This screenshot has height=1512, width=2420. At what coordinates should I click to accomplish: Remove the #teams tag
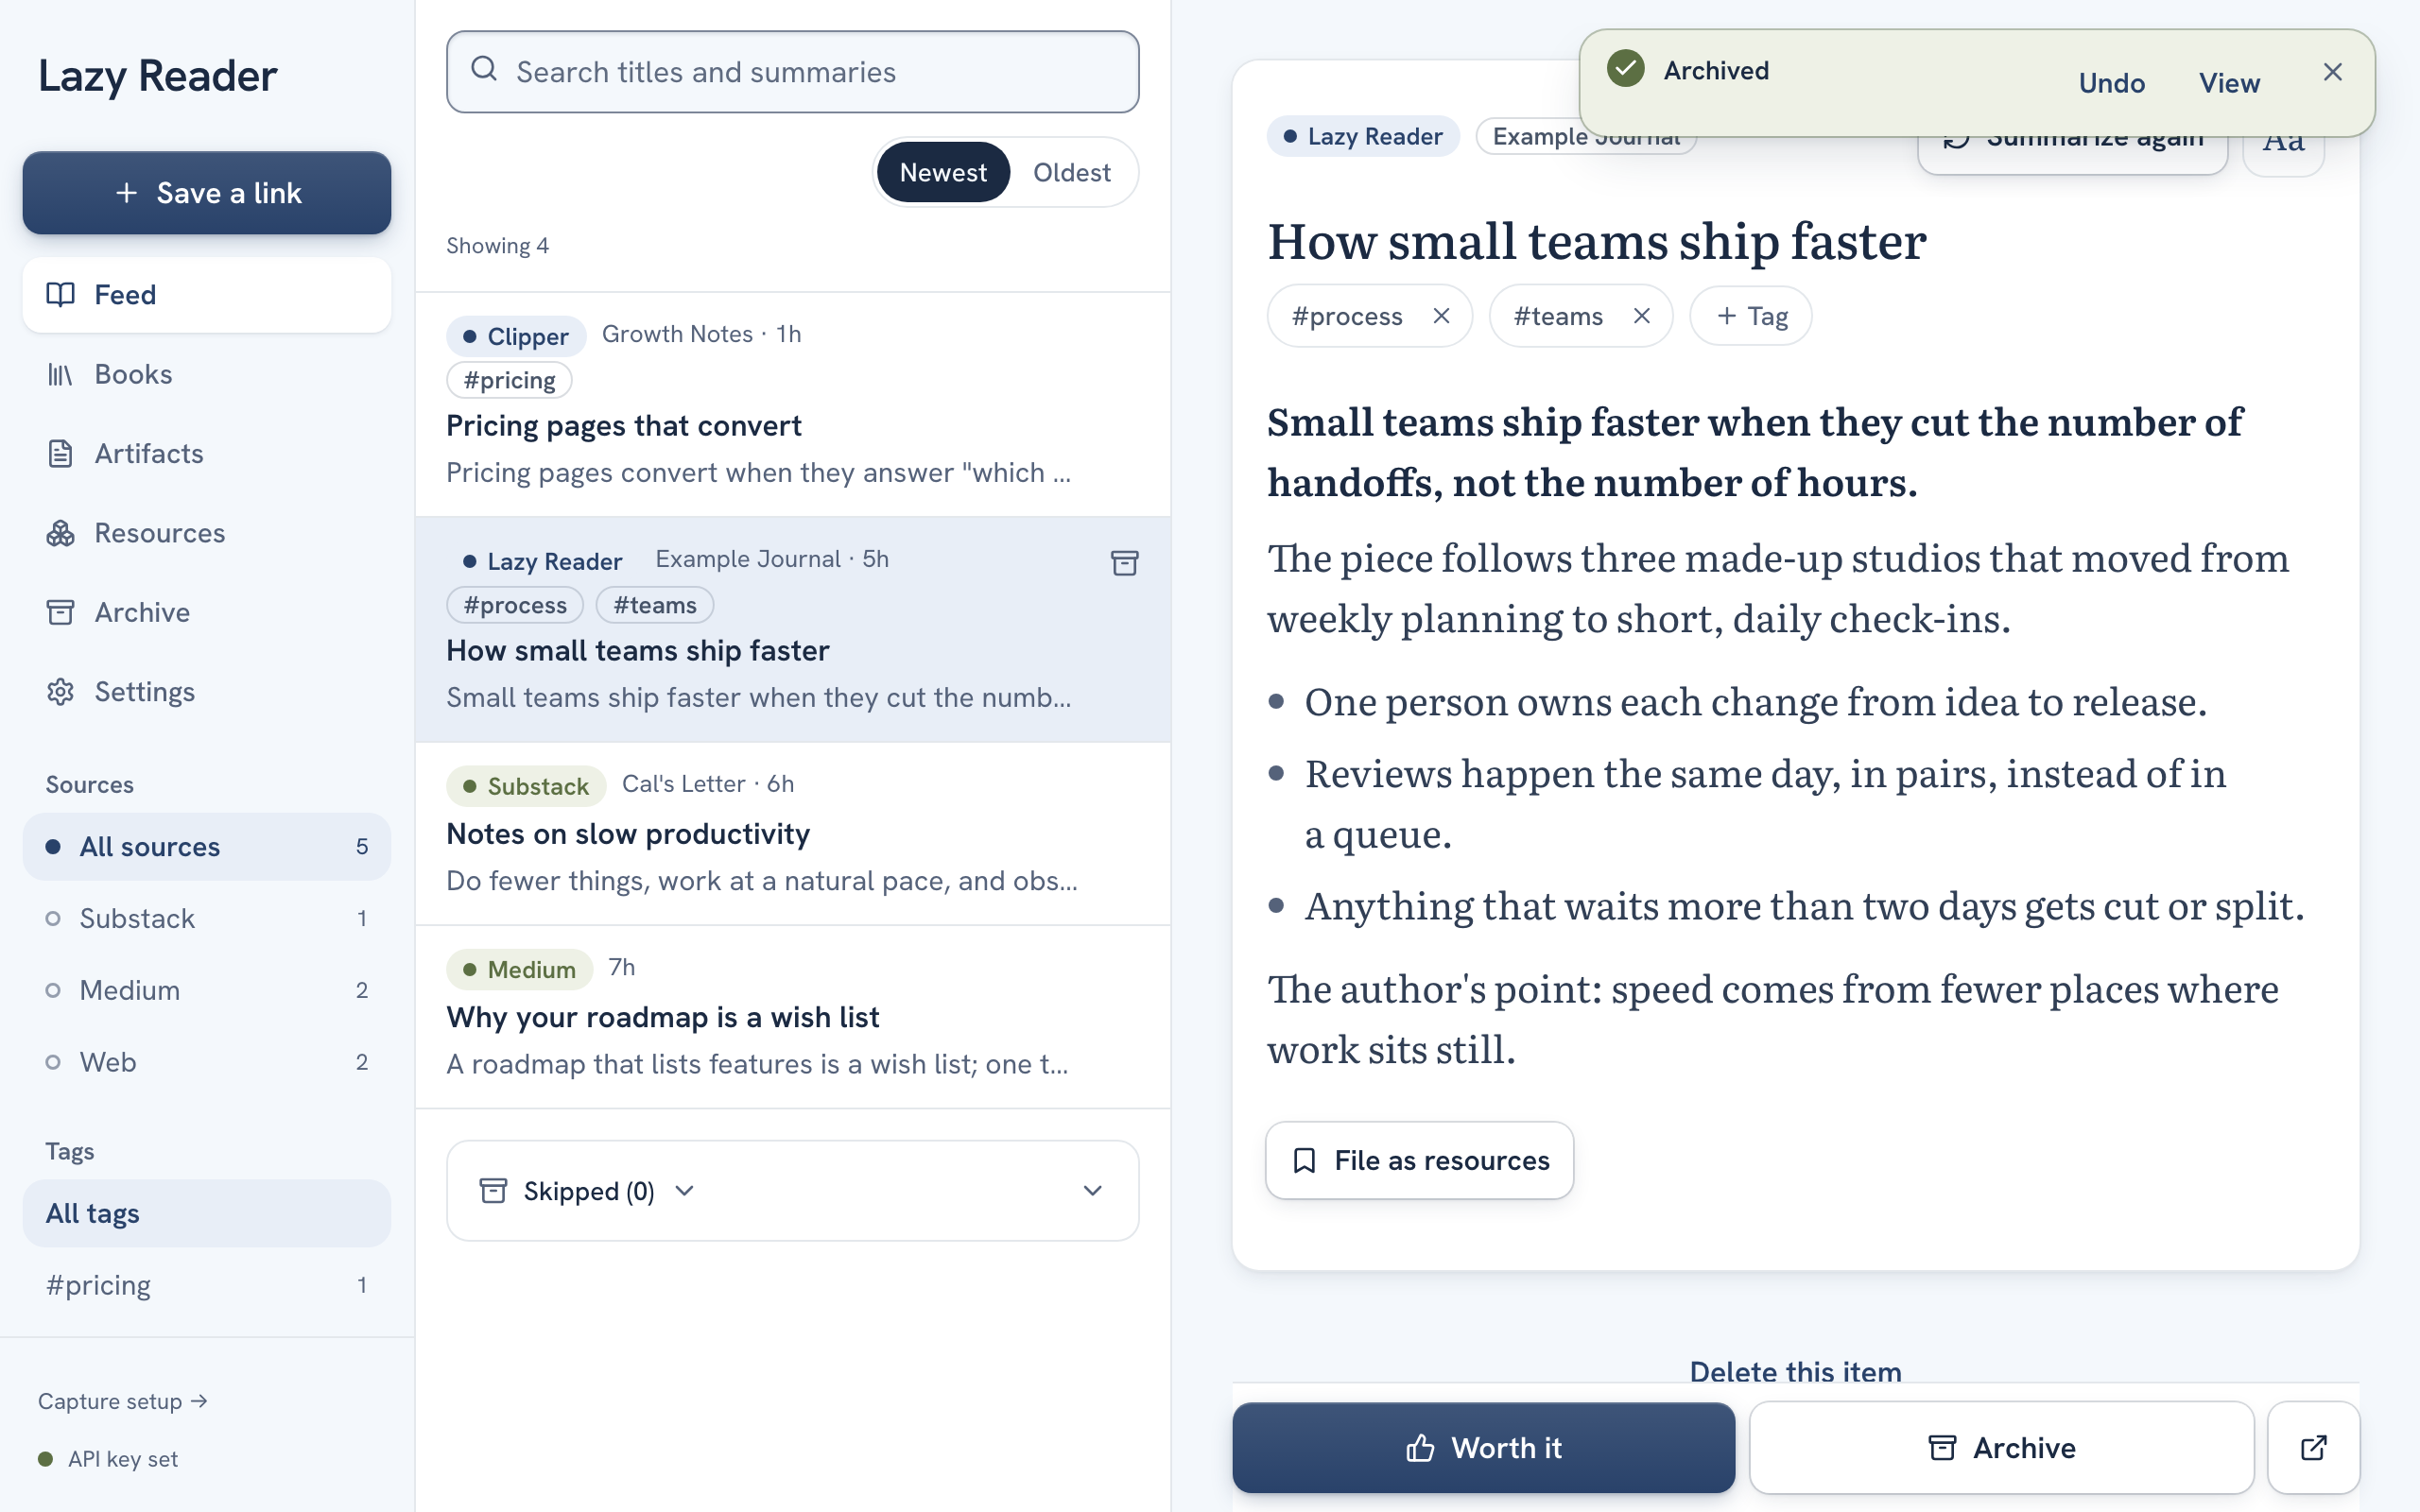(x=1641, y=316)
